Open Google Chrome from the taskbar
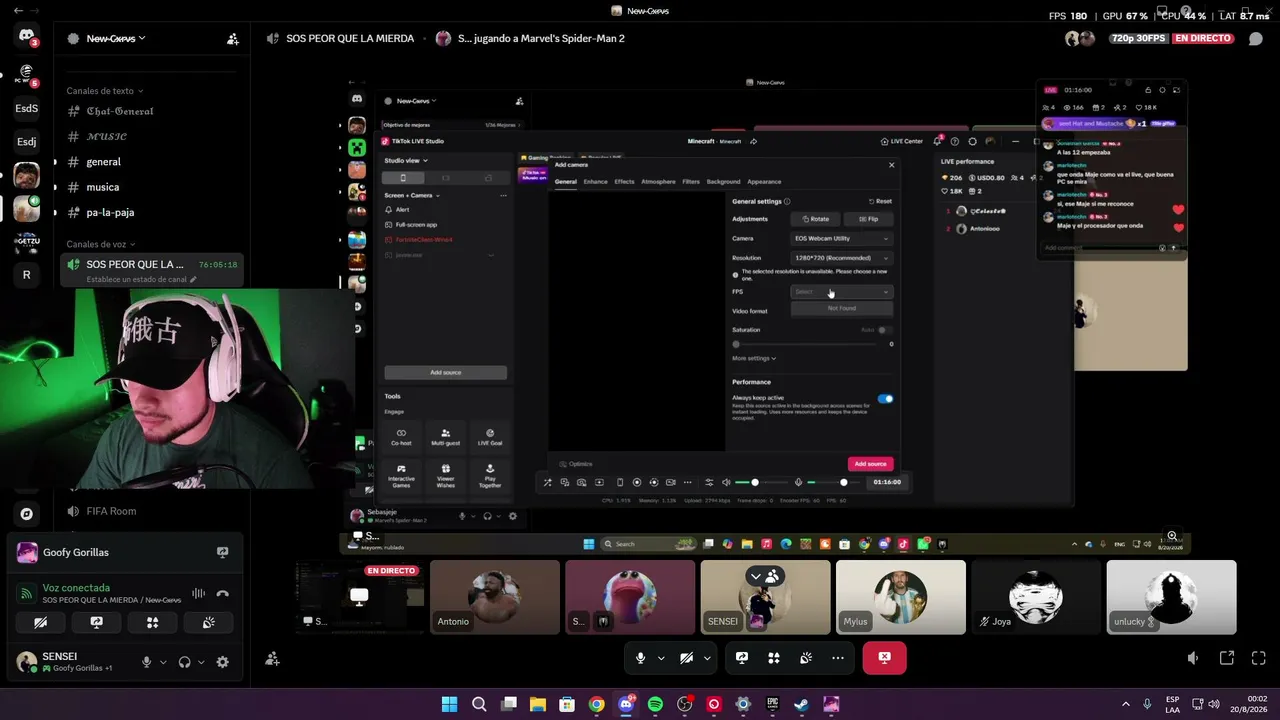This screenshot has width=1280, height=720. 596,704
